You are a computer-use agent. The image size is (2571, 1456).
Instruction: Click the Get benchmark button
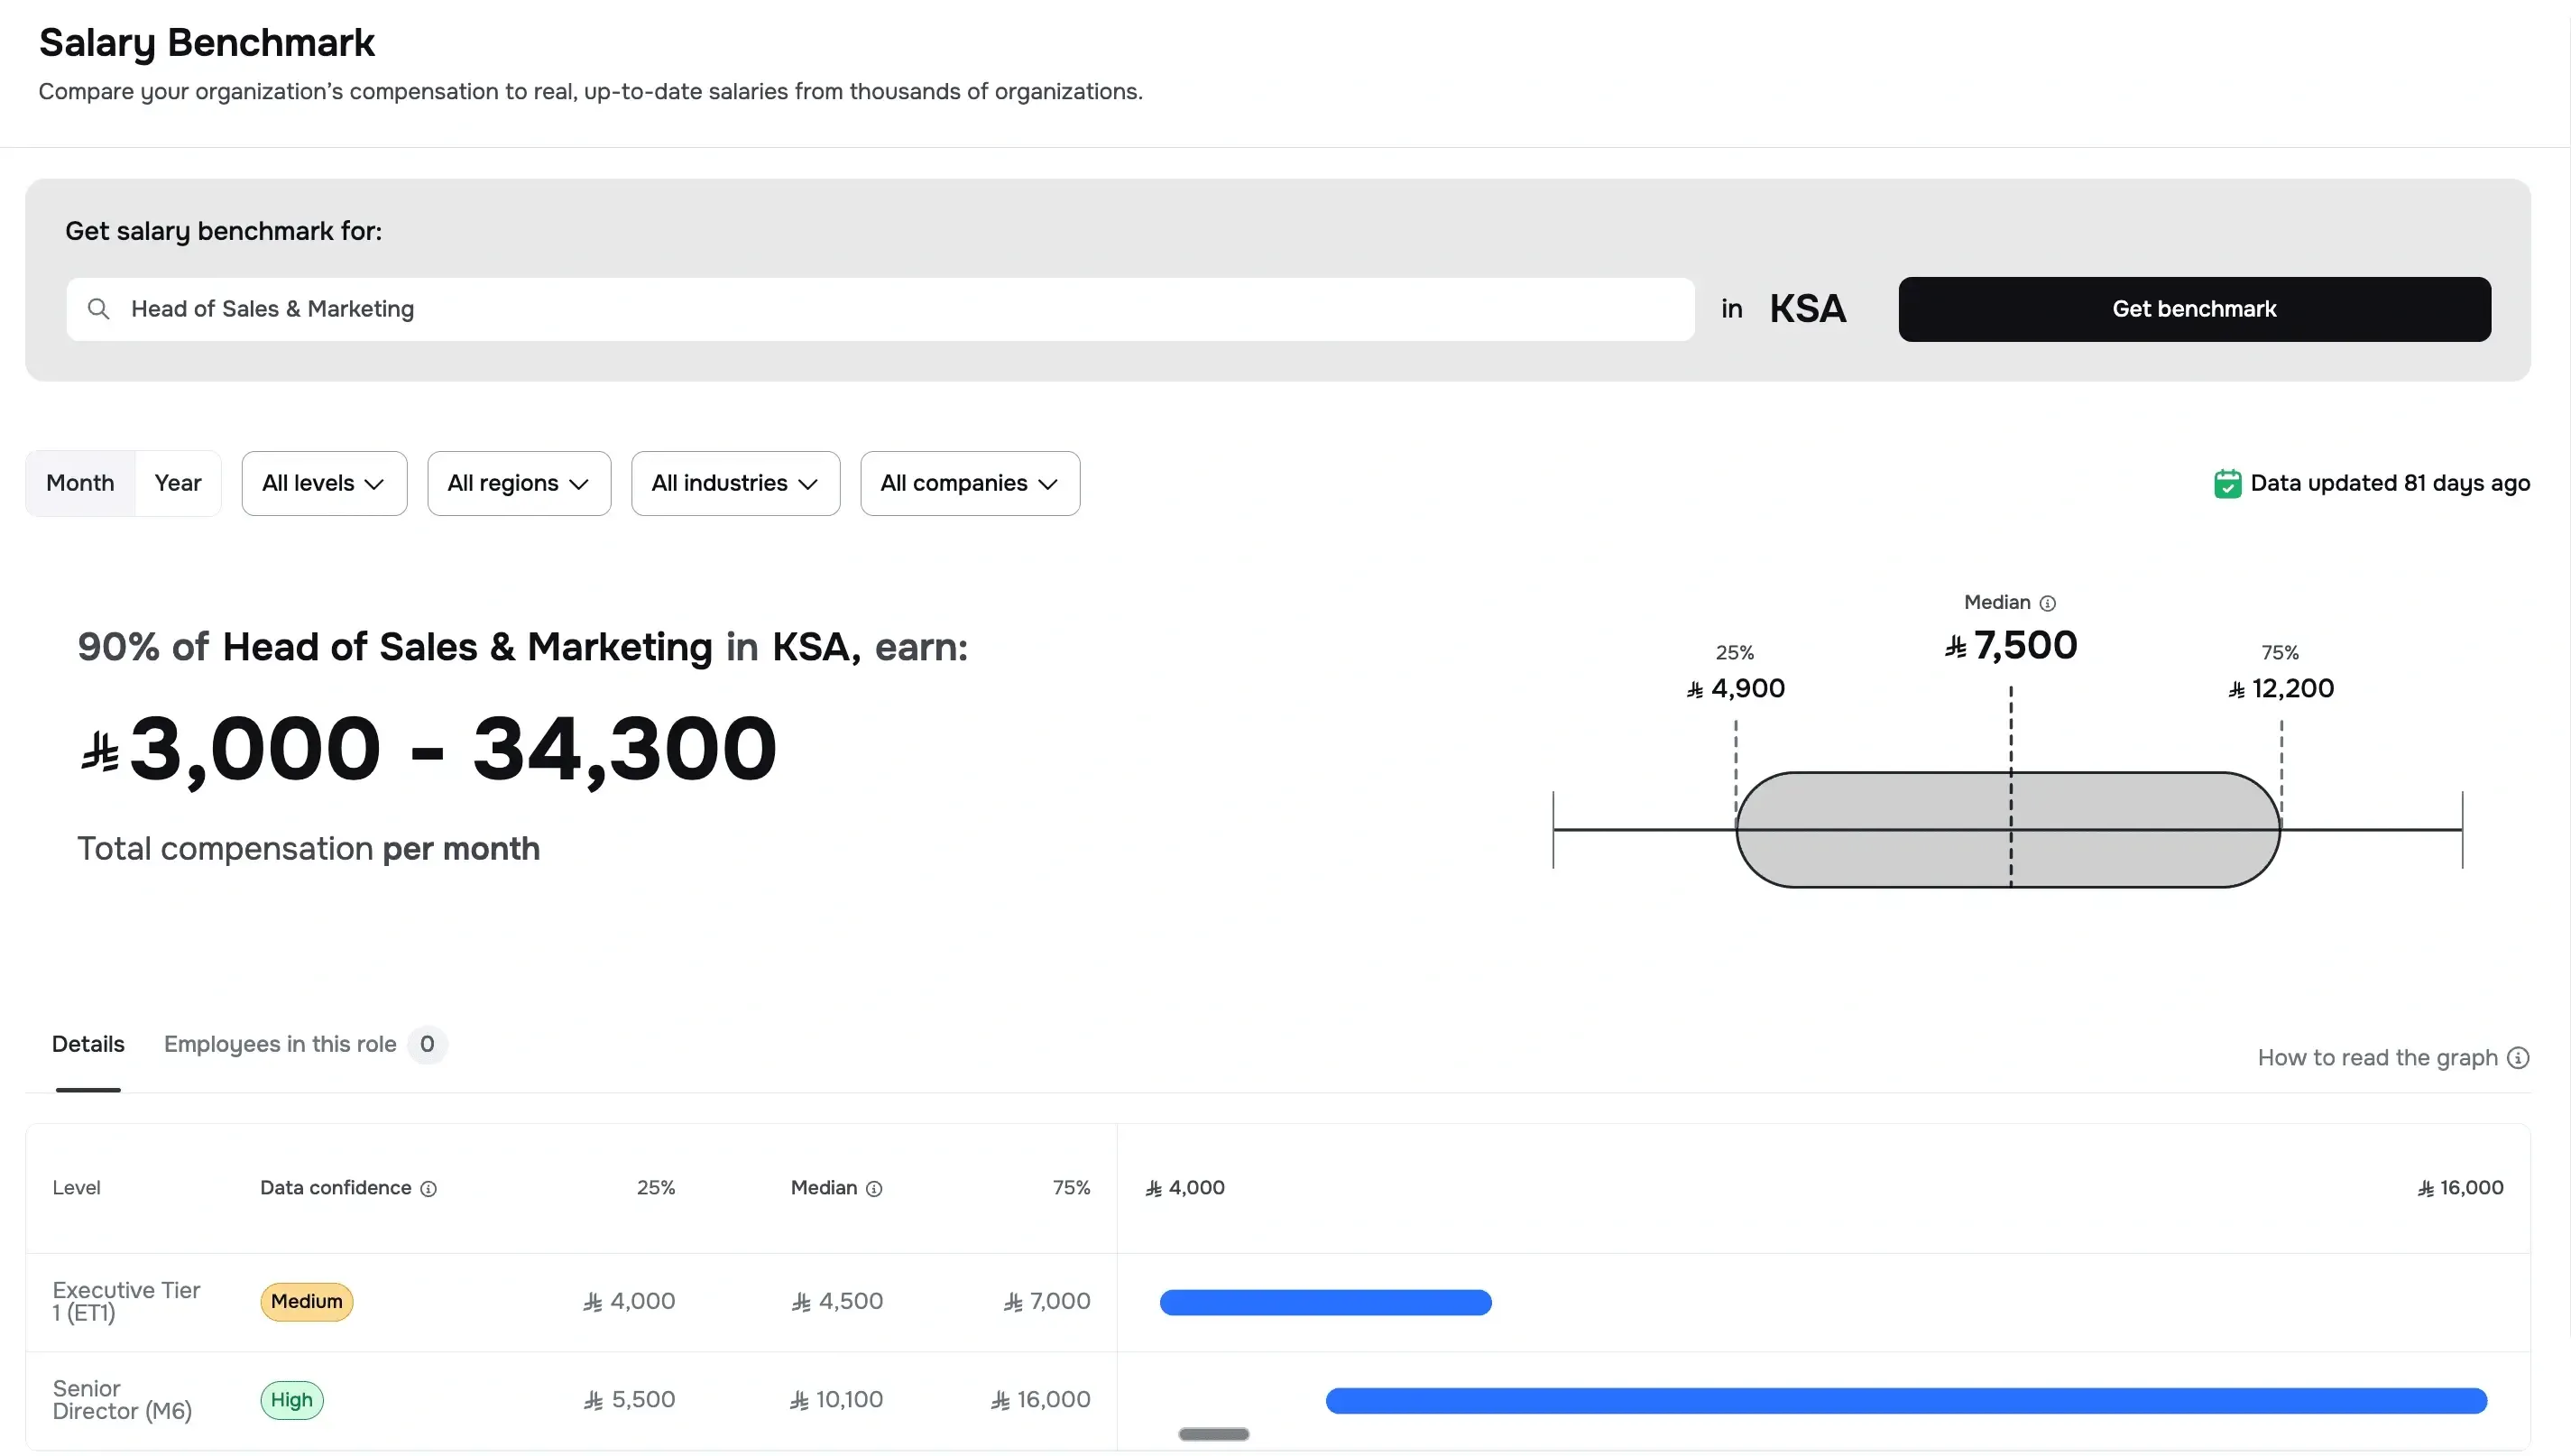click(2193, 308)
